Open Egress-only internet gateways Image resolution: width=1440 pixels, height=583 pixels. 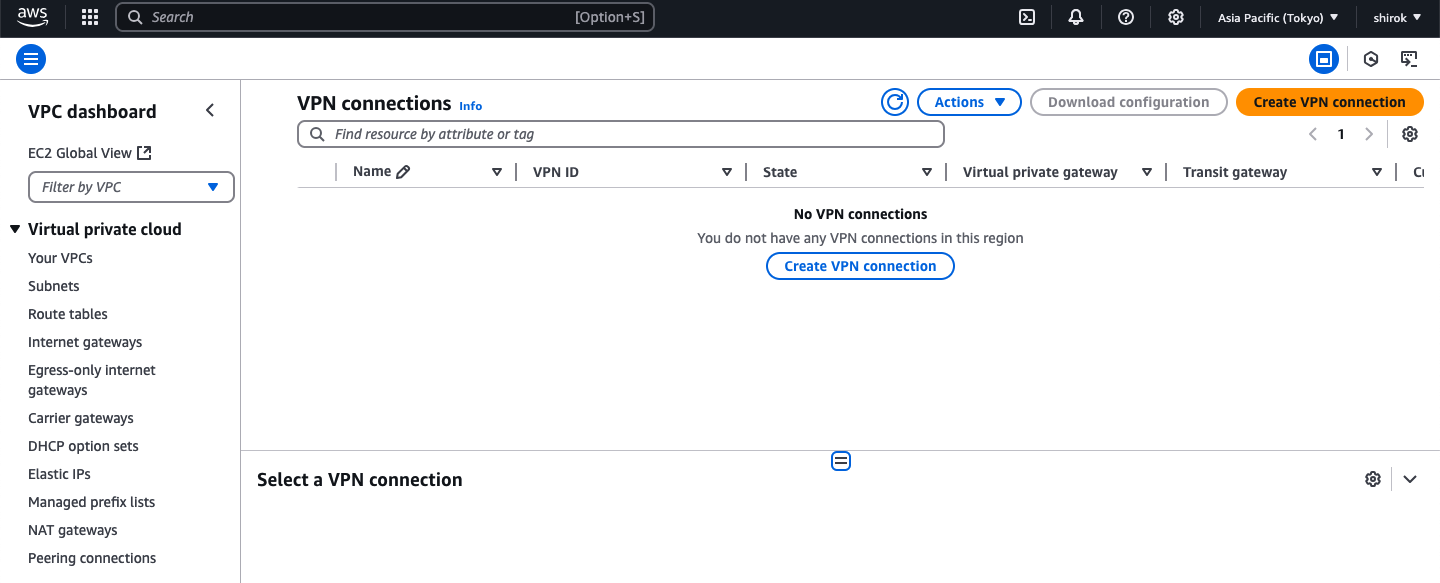(92, 380)
